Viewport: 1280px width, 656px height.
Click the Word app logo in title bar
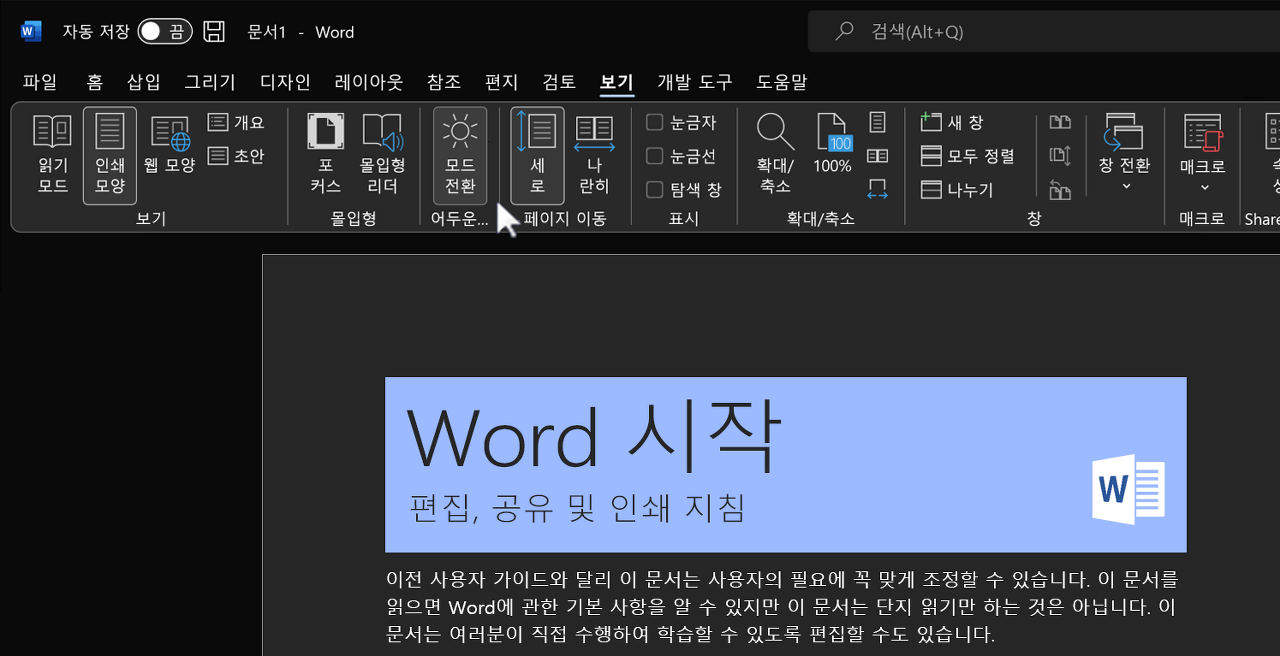coord(31,32)
